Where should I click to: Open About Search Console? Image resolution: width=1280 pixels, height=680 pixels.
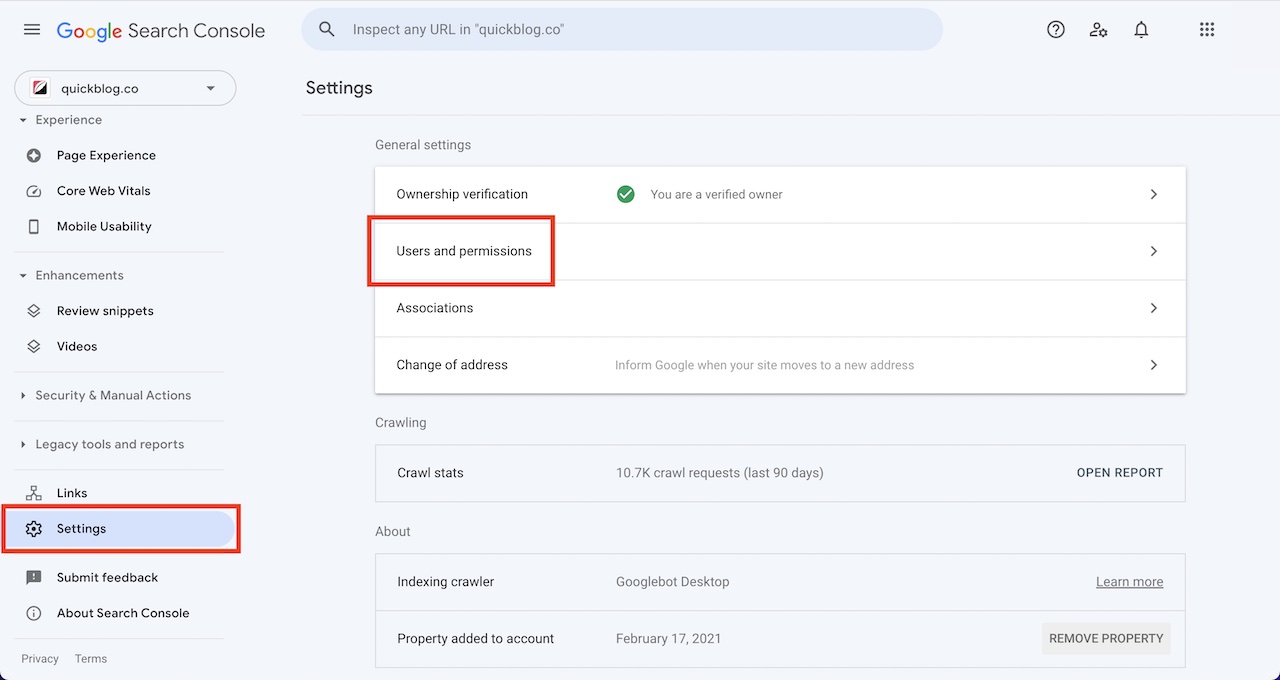pyautogui.click(x=123, y=613)
